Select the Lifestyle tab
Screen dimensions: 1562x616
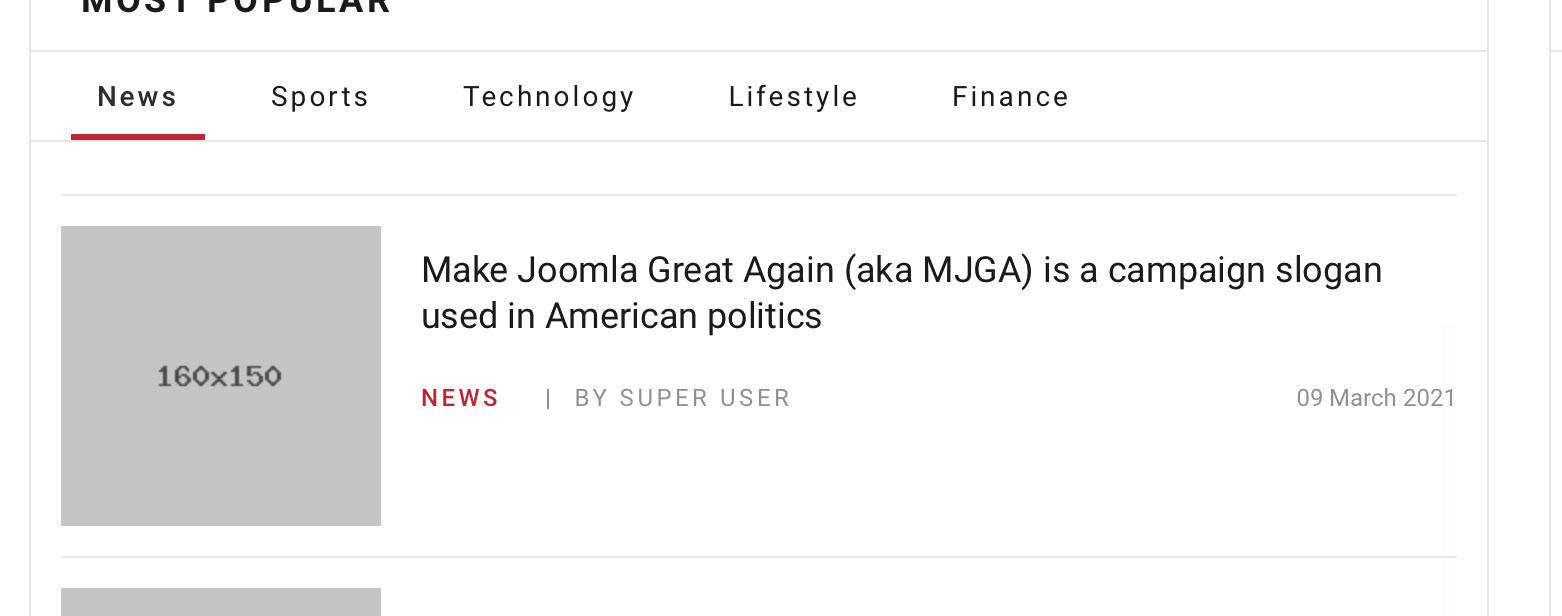pos(793,97)
